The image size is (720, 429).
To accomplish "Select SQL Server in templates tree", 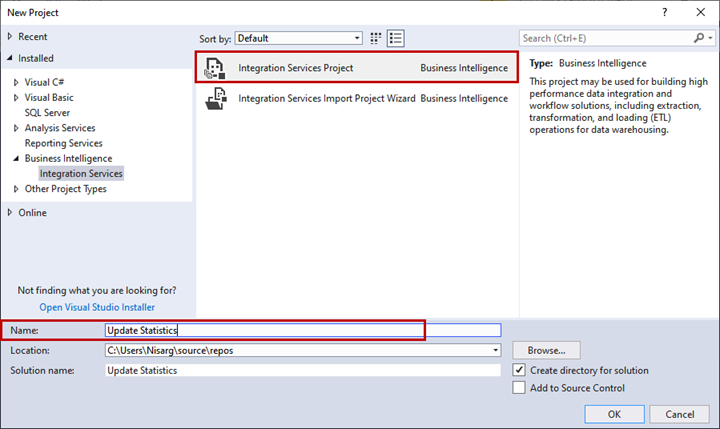I will 47,113.
